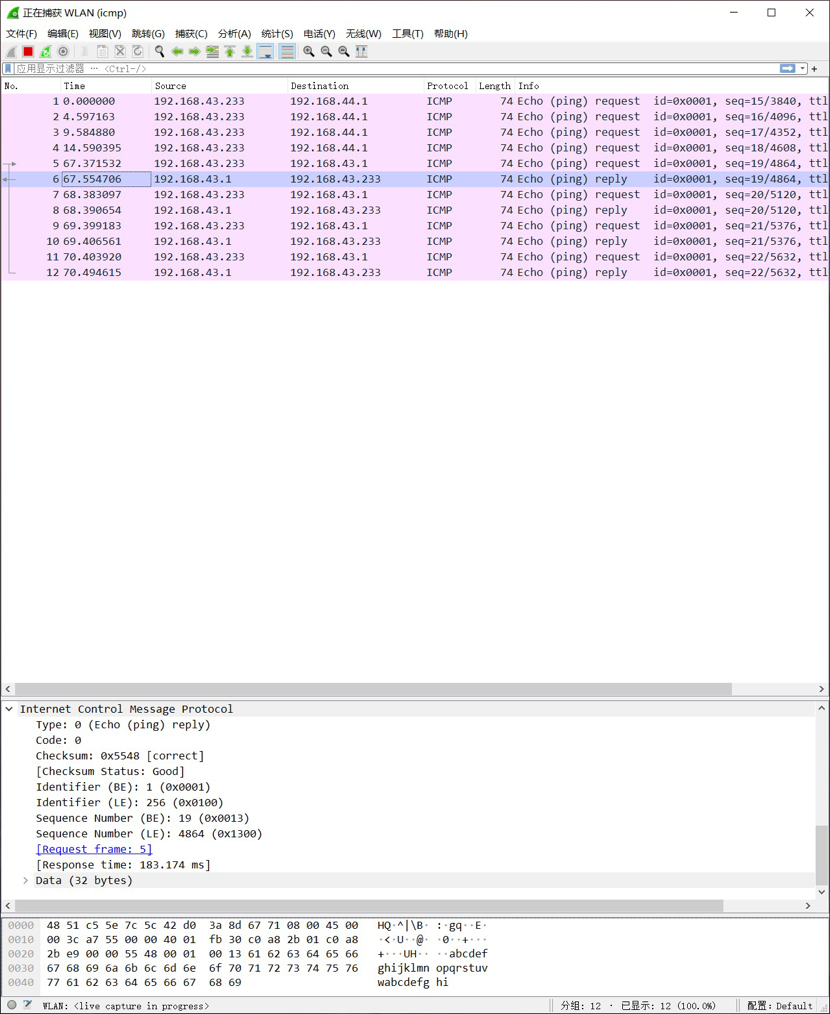Select packet 1 at time 0.000000
This screenshot has width=830, height=1014.
[415, 102]
